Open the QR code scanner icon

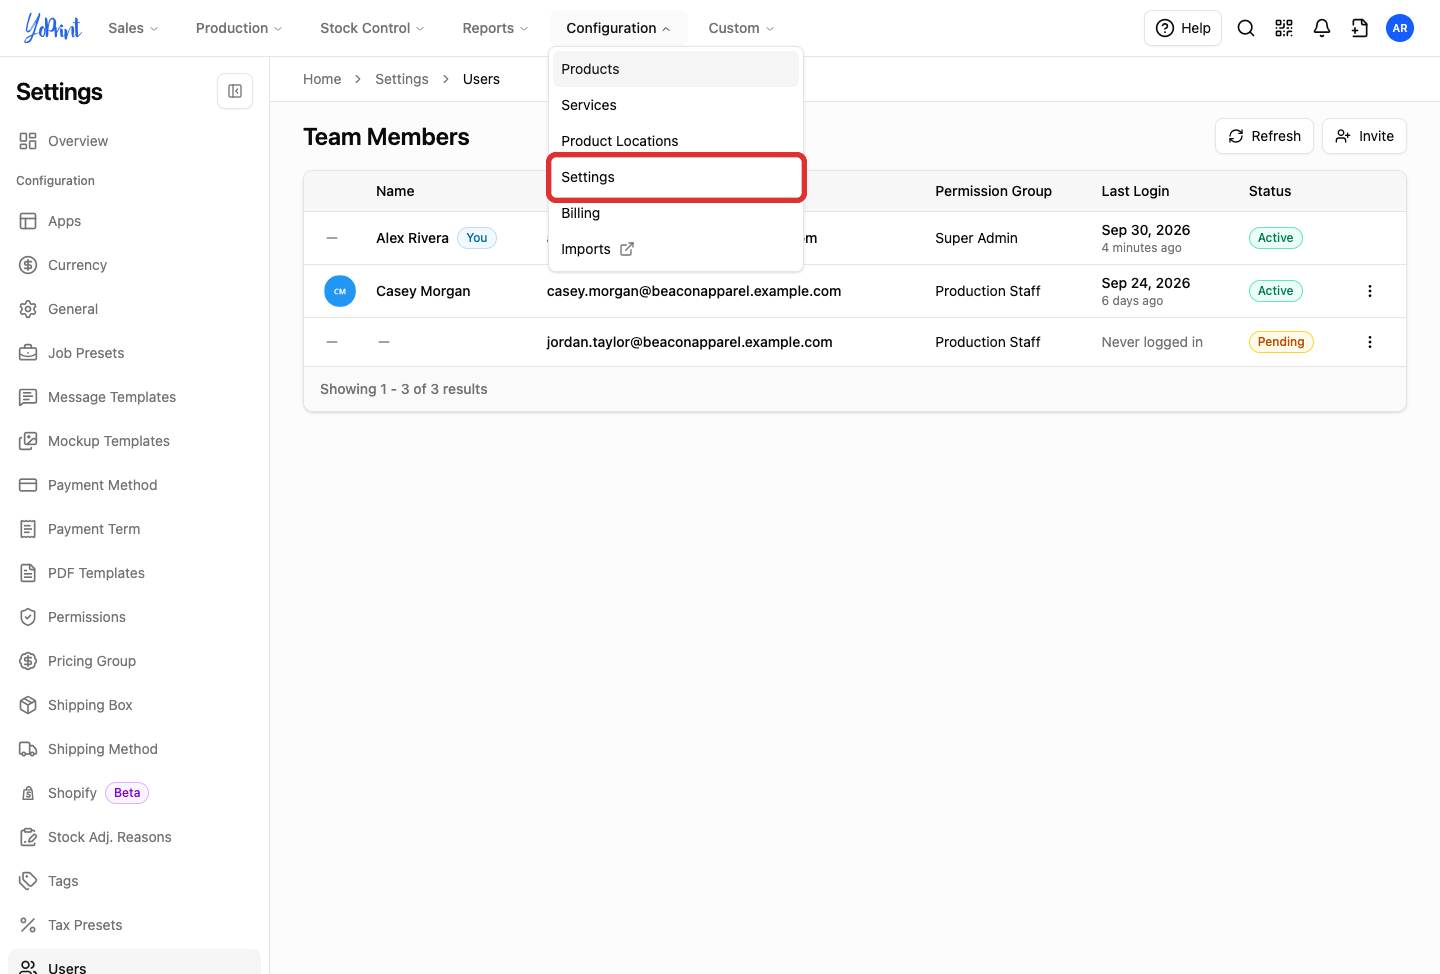coord(1284,28)
